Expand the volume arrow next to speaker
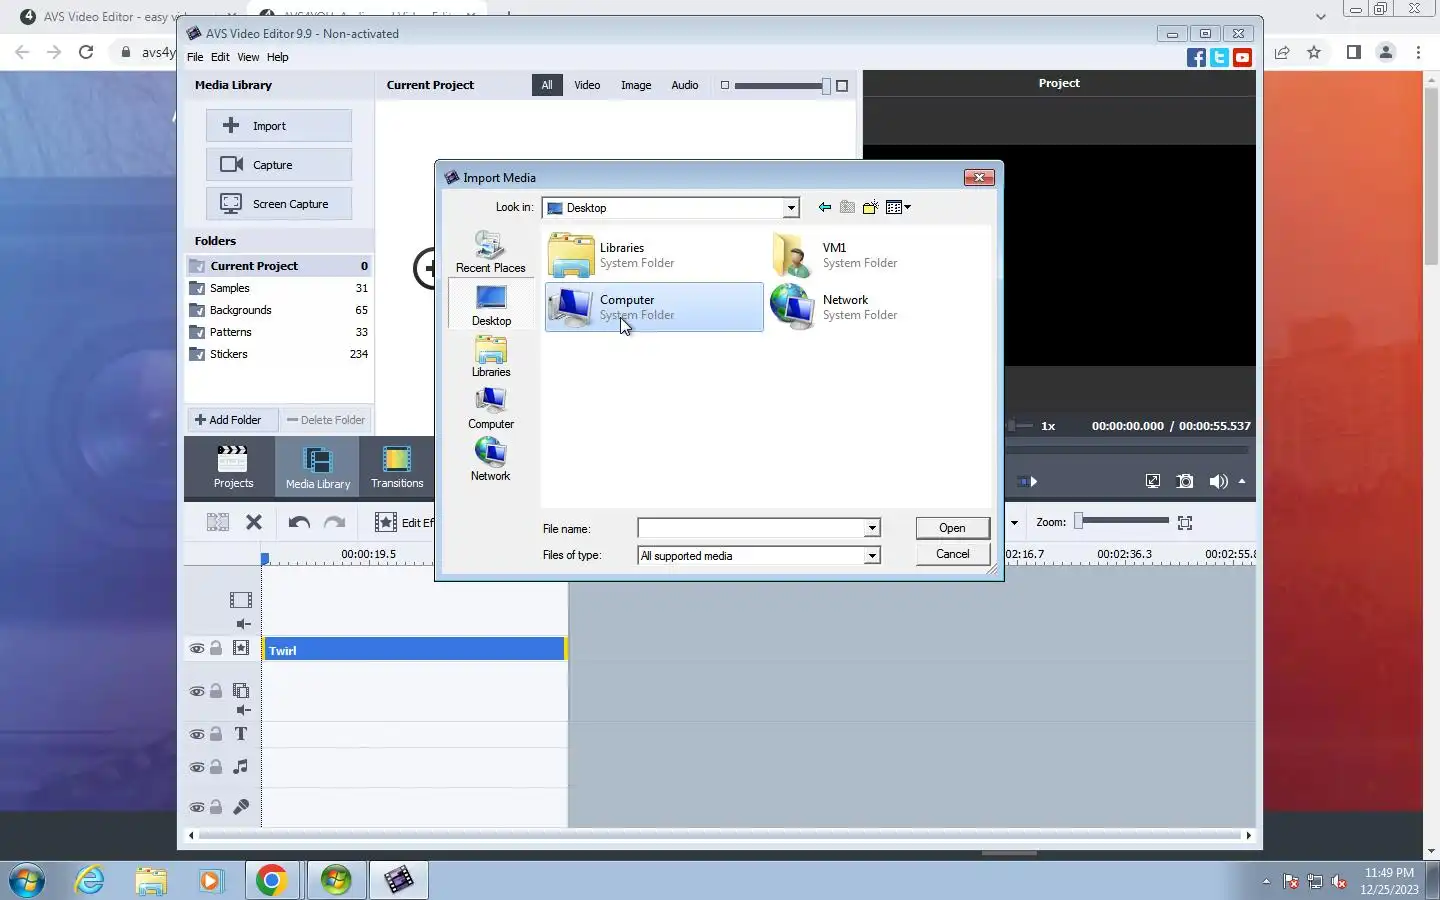 pos(1242,481)
